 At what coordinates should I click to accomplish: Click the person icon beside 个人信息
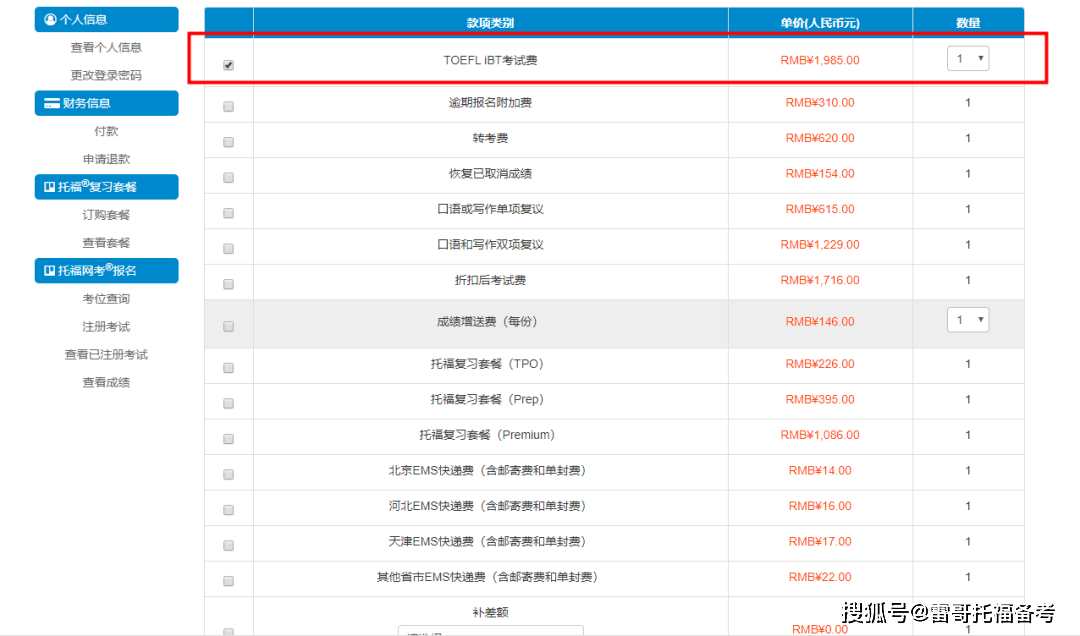click(50, 19)
